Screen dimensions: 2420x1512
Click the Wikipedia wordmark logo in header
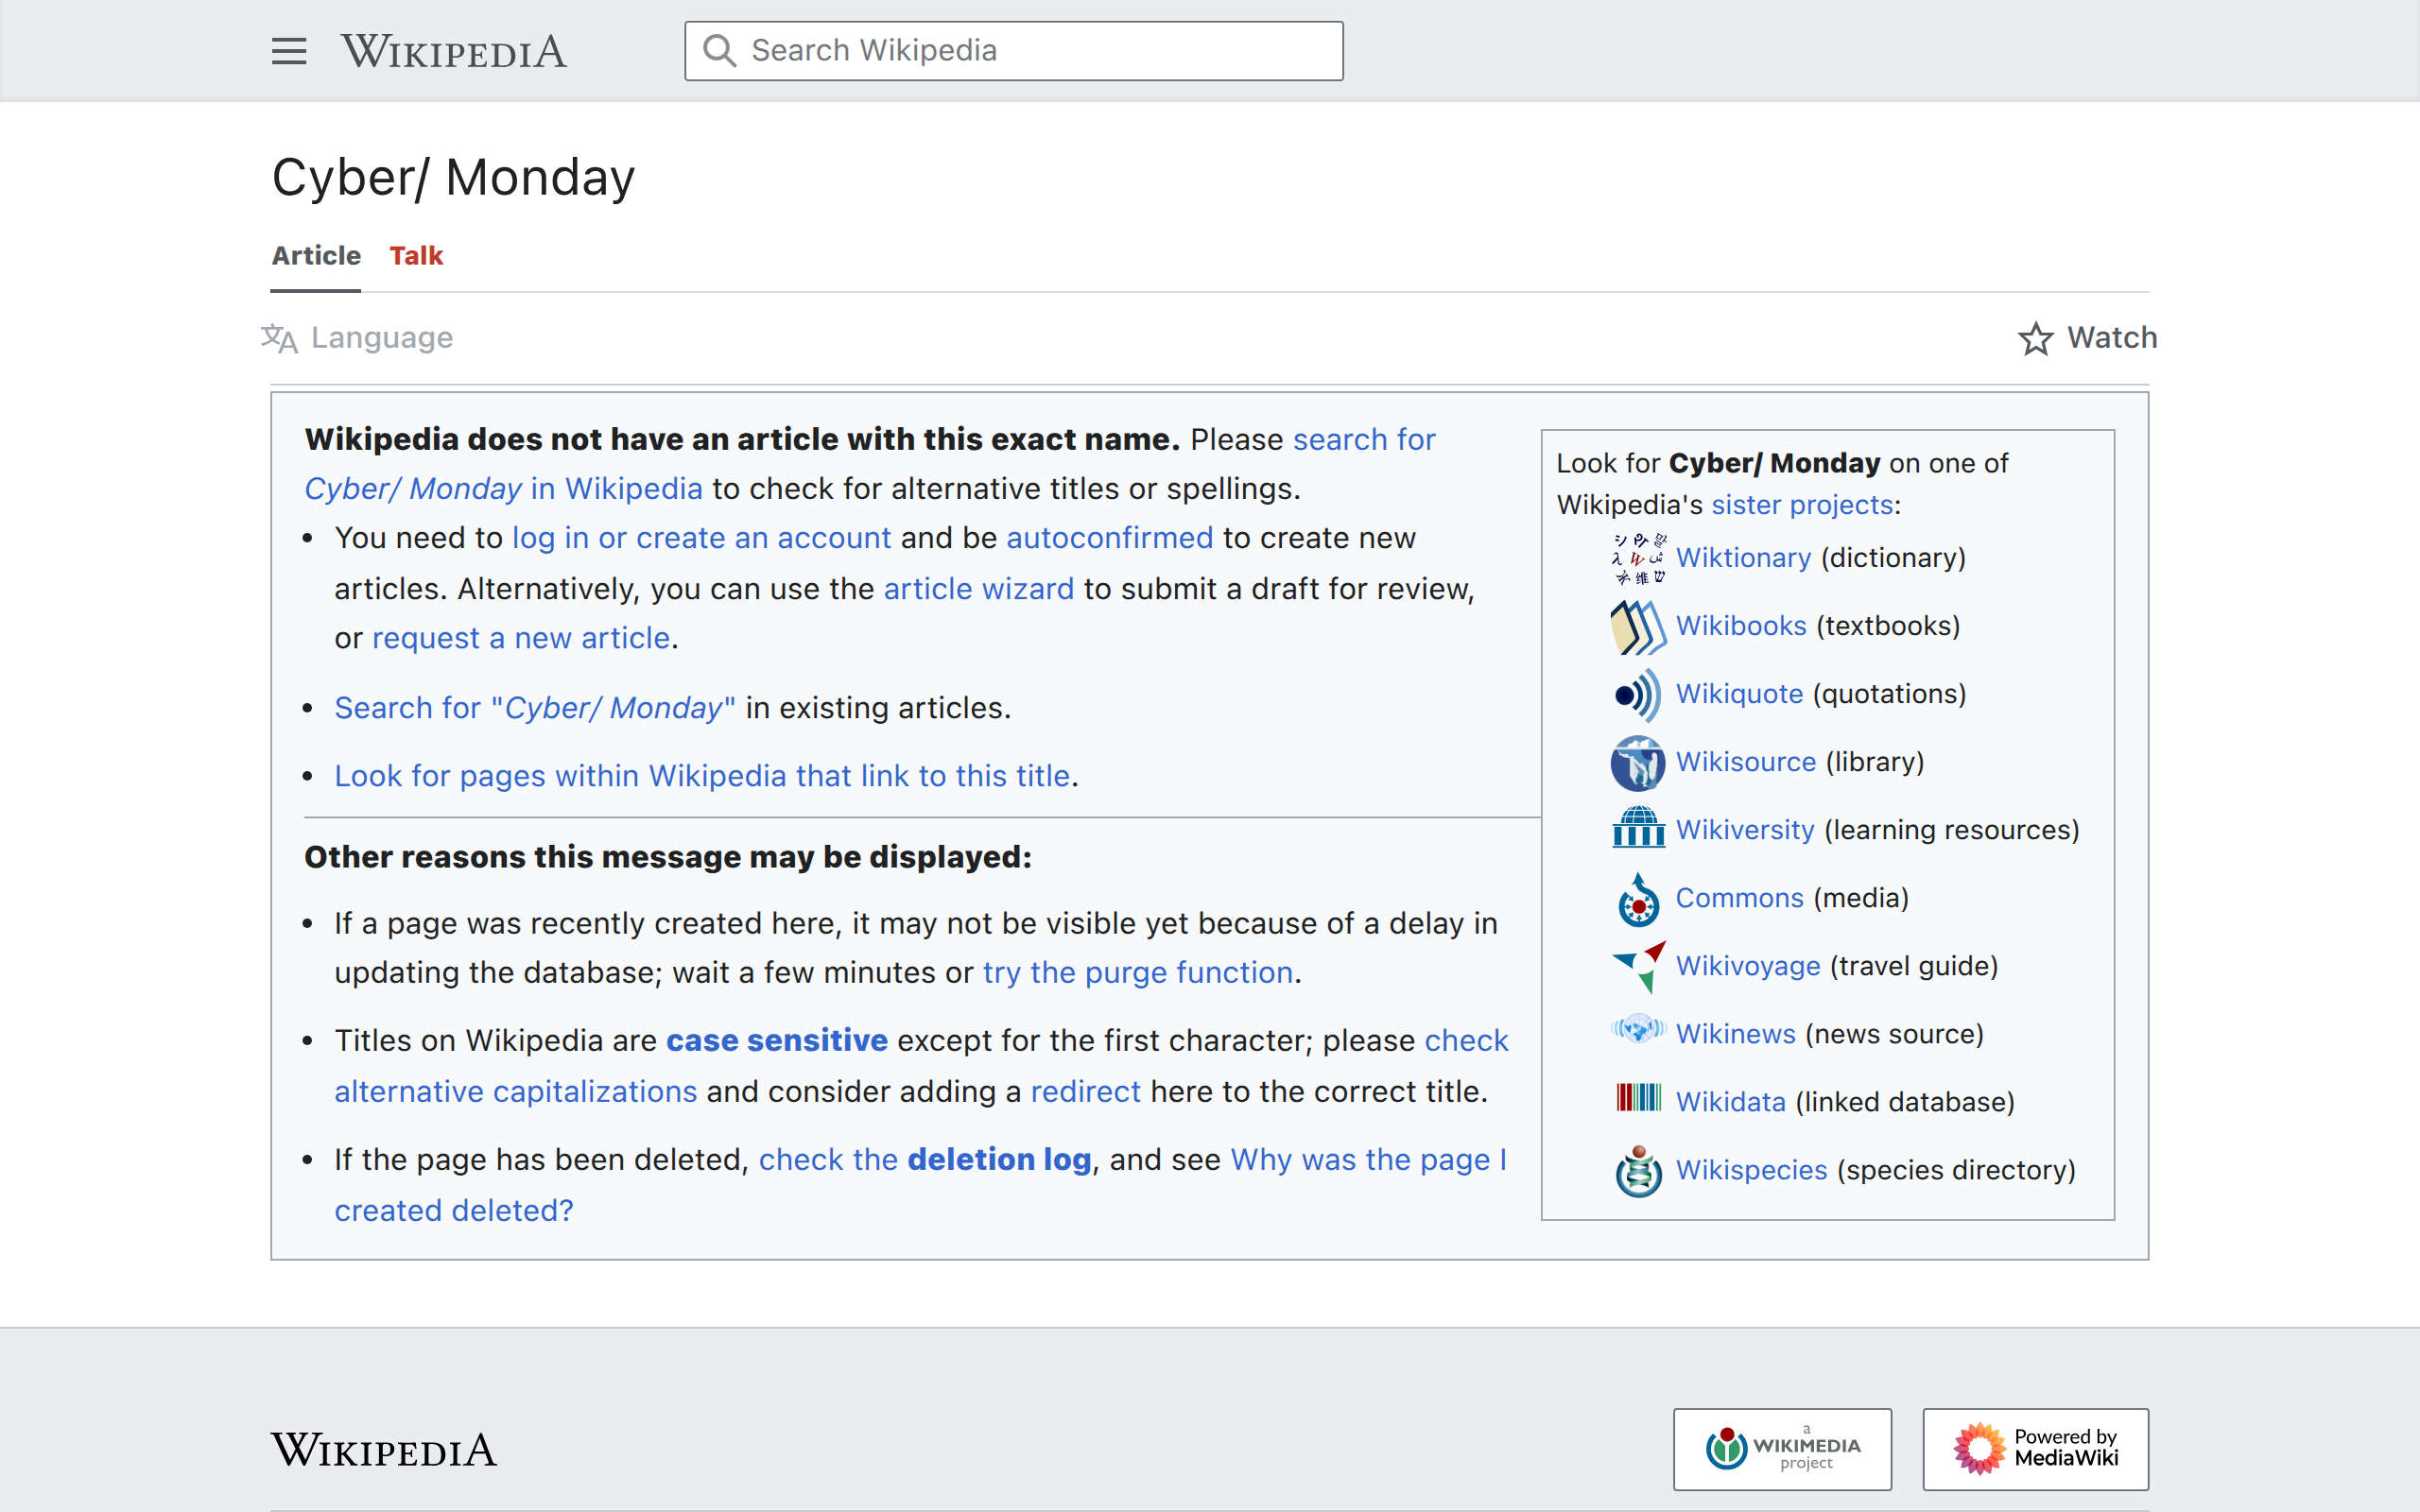pyautogui.click(x=454, y=51)
